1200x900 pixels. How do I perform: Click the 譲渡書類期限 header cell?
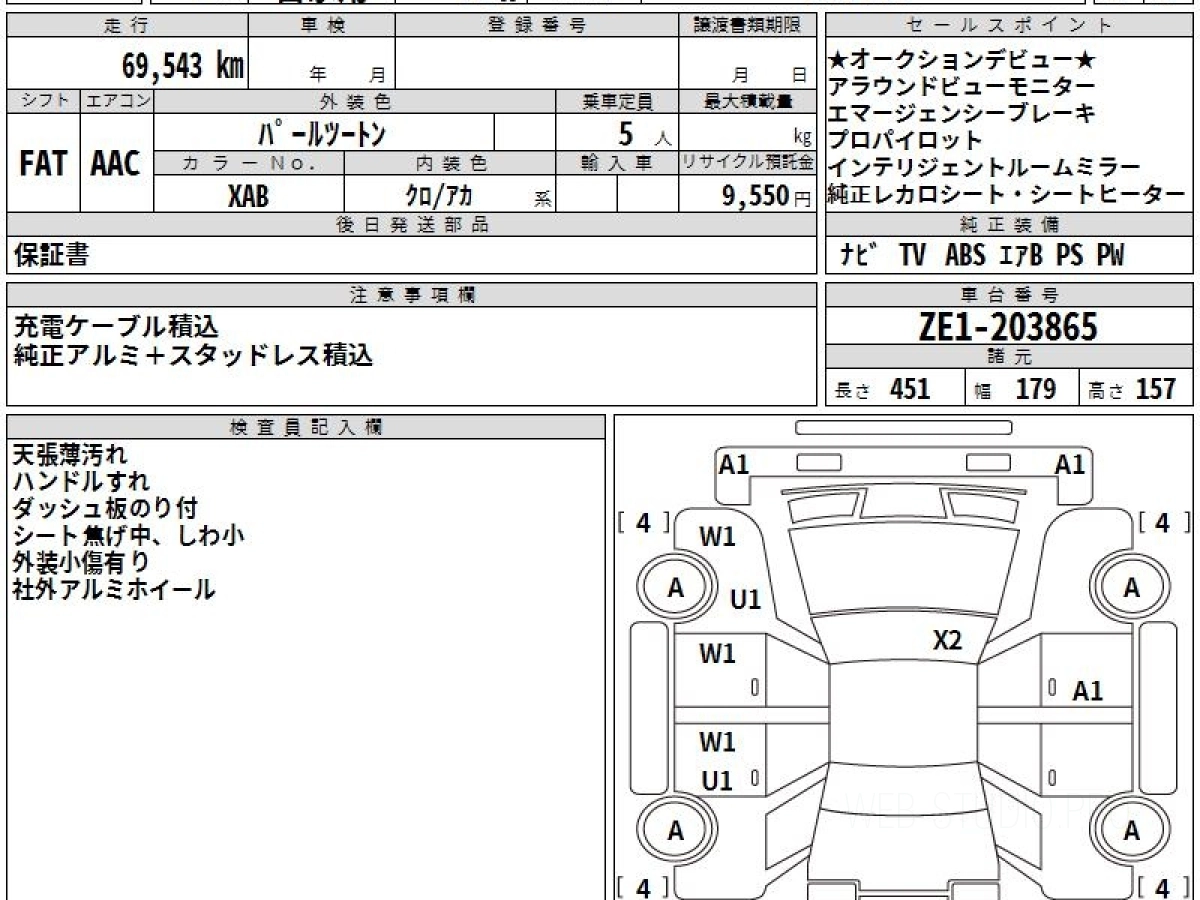(x=747, y=26)
